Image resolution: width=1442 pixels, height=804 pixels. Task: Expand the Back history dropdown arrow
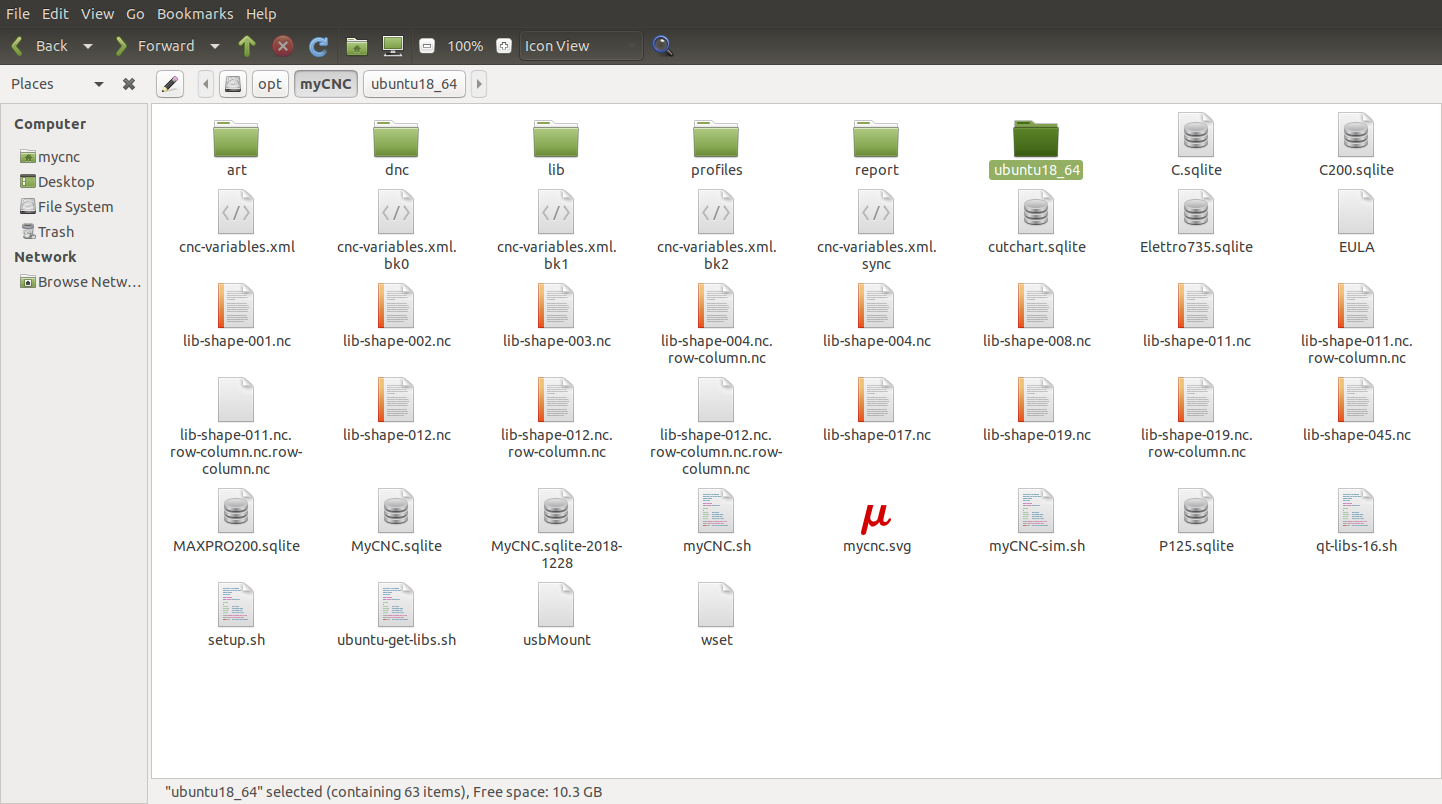click(x=88, y=46)
